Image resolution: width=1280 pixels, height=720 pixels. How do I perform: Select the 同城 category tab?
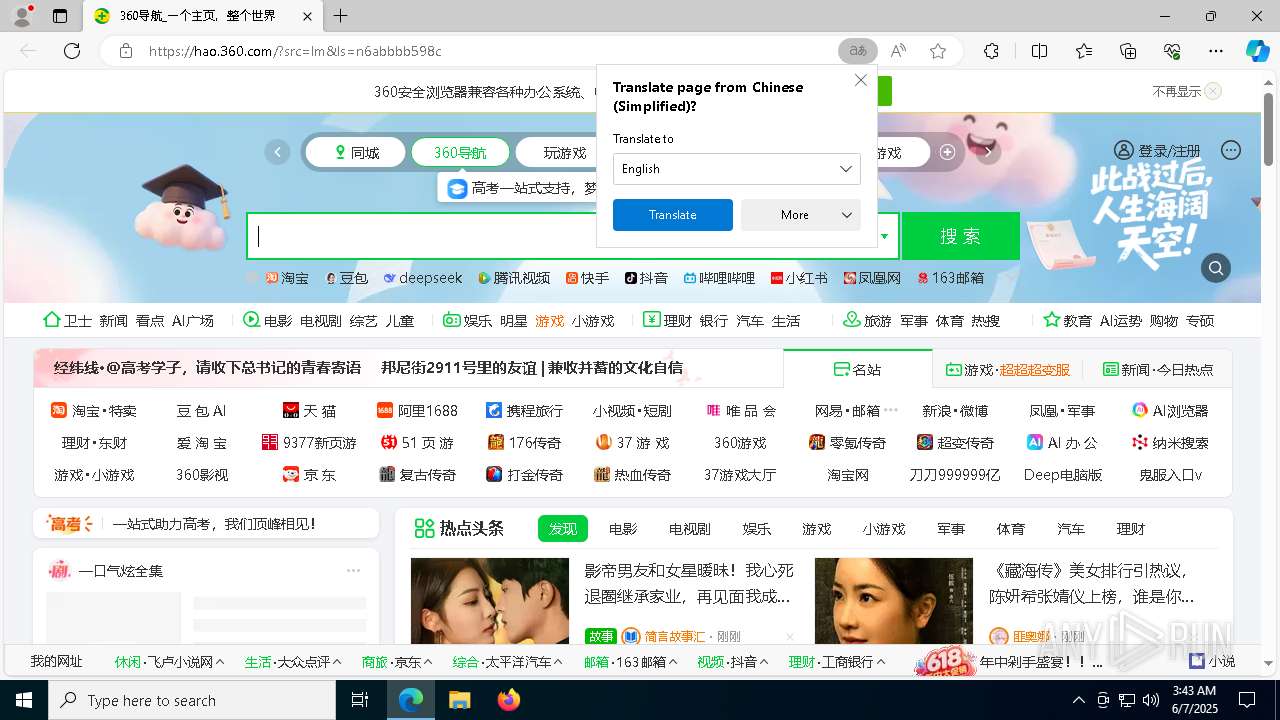coord(355,152)
